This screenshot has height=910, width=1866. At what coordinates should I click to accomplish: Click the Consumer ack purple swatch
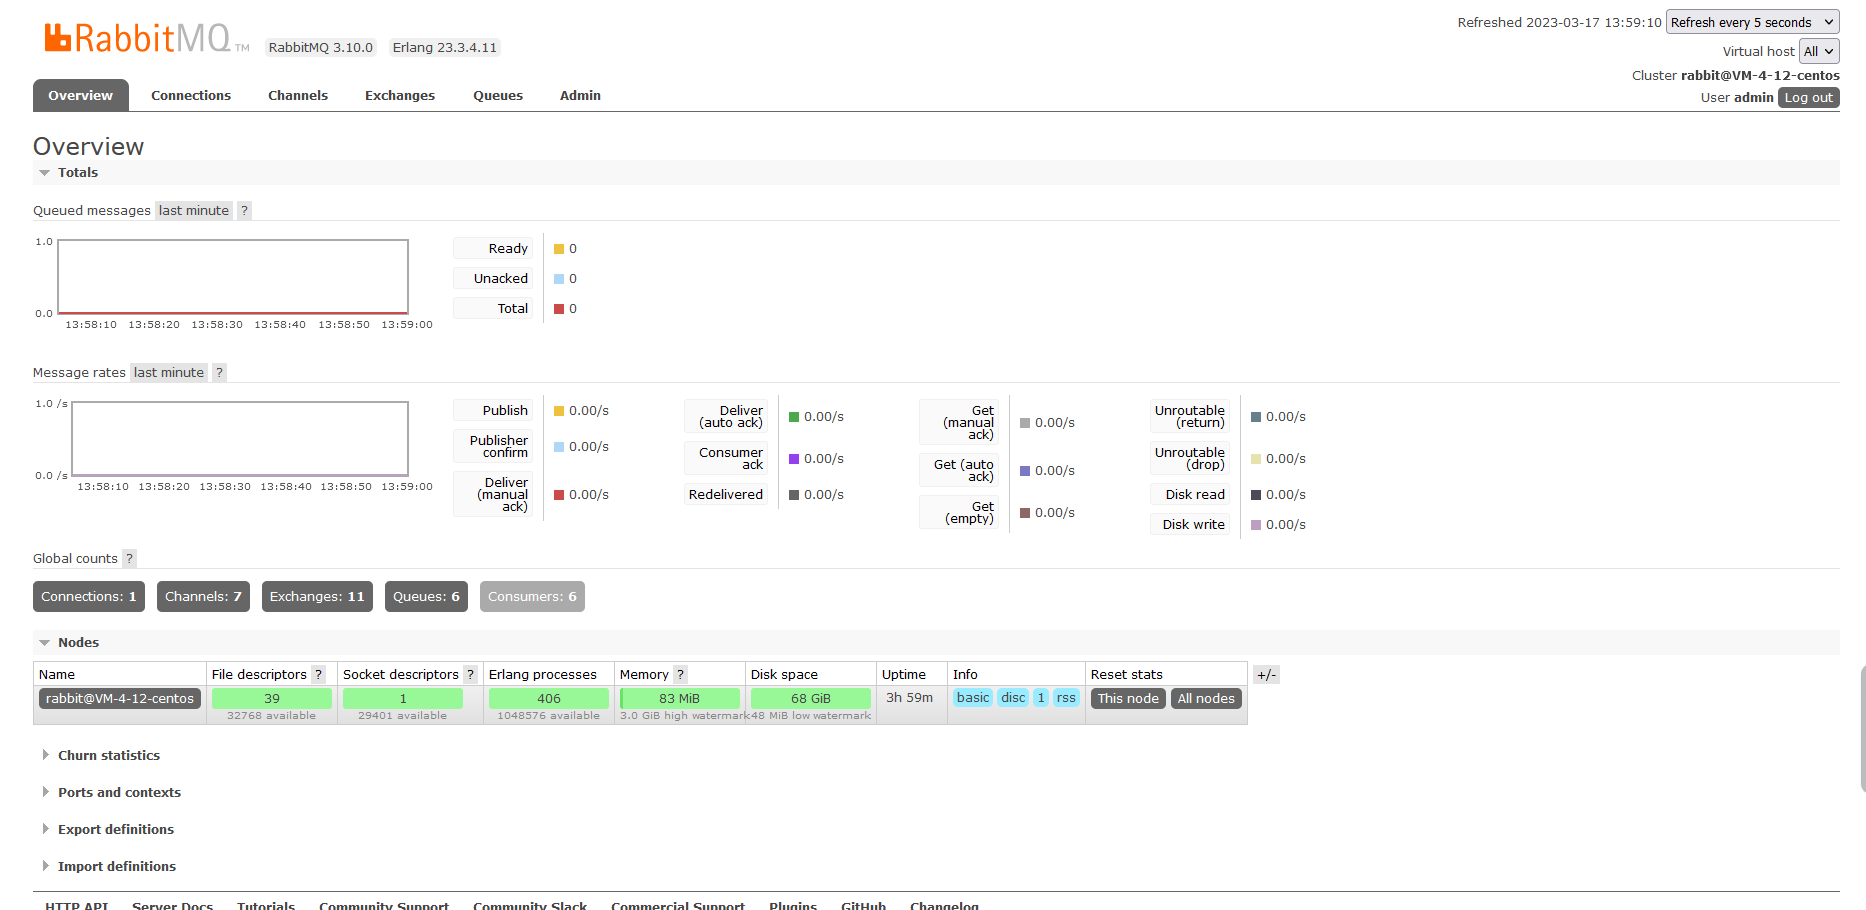point(794,458)
